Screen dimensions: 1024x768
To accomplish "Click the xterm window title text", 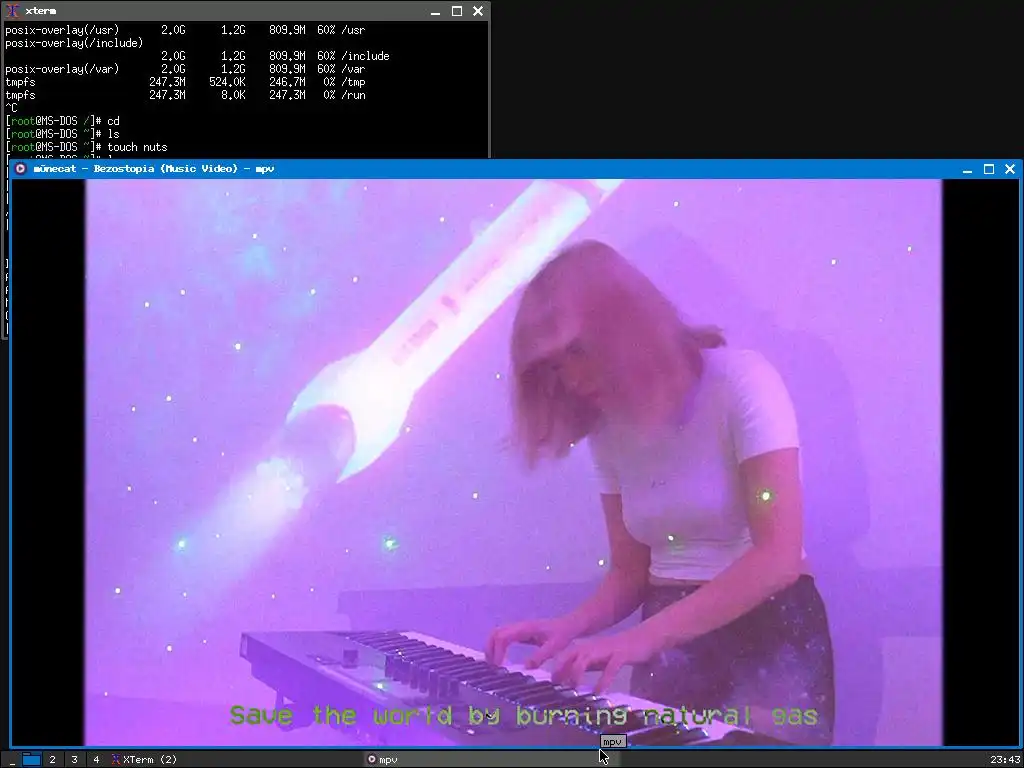I will (40, 11).
